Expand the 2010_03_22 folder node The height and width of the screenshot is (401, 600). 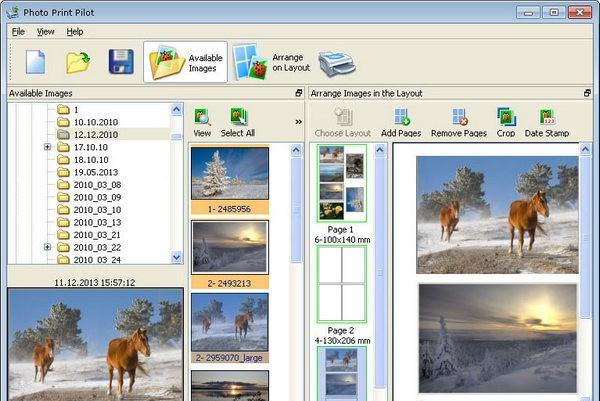pyautogui.click(x=48, y=247)
